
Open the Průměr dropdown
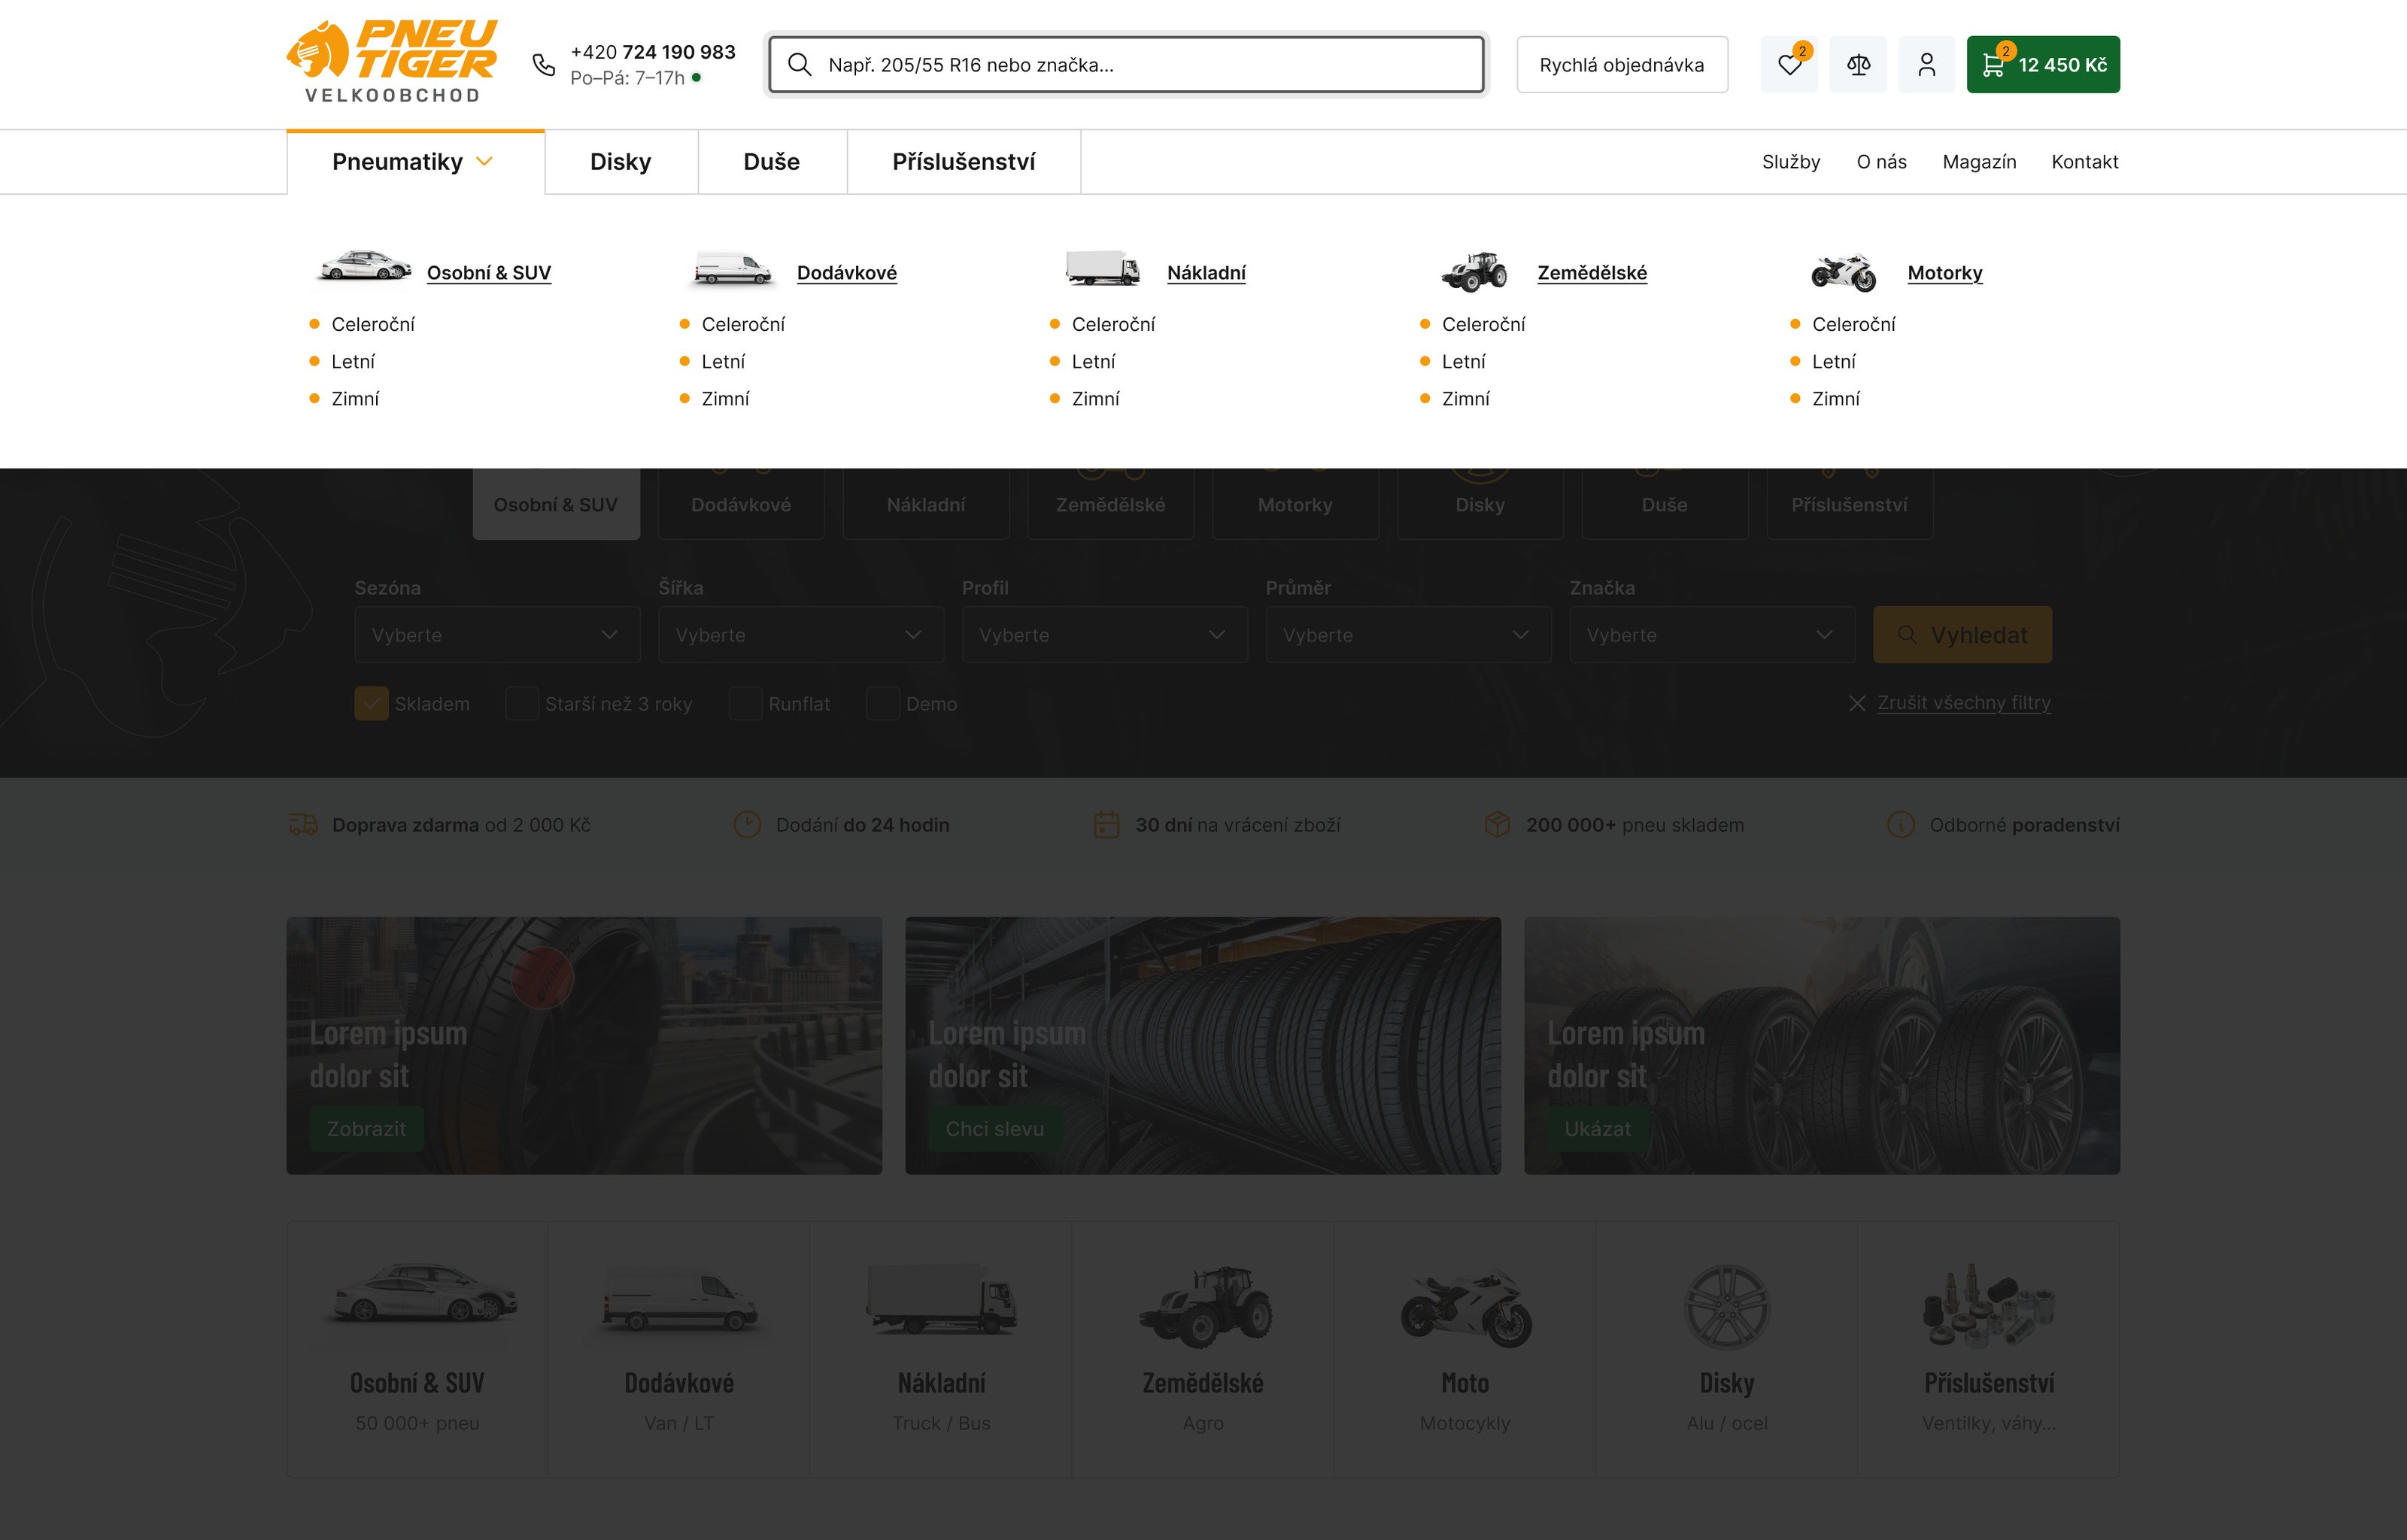[1408, 635]
